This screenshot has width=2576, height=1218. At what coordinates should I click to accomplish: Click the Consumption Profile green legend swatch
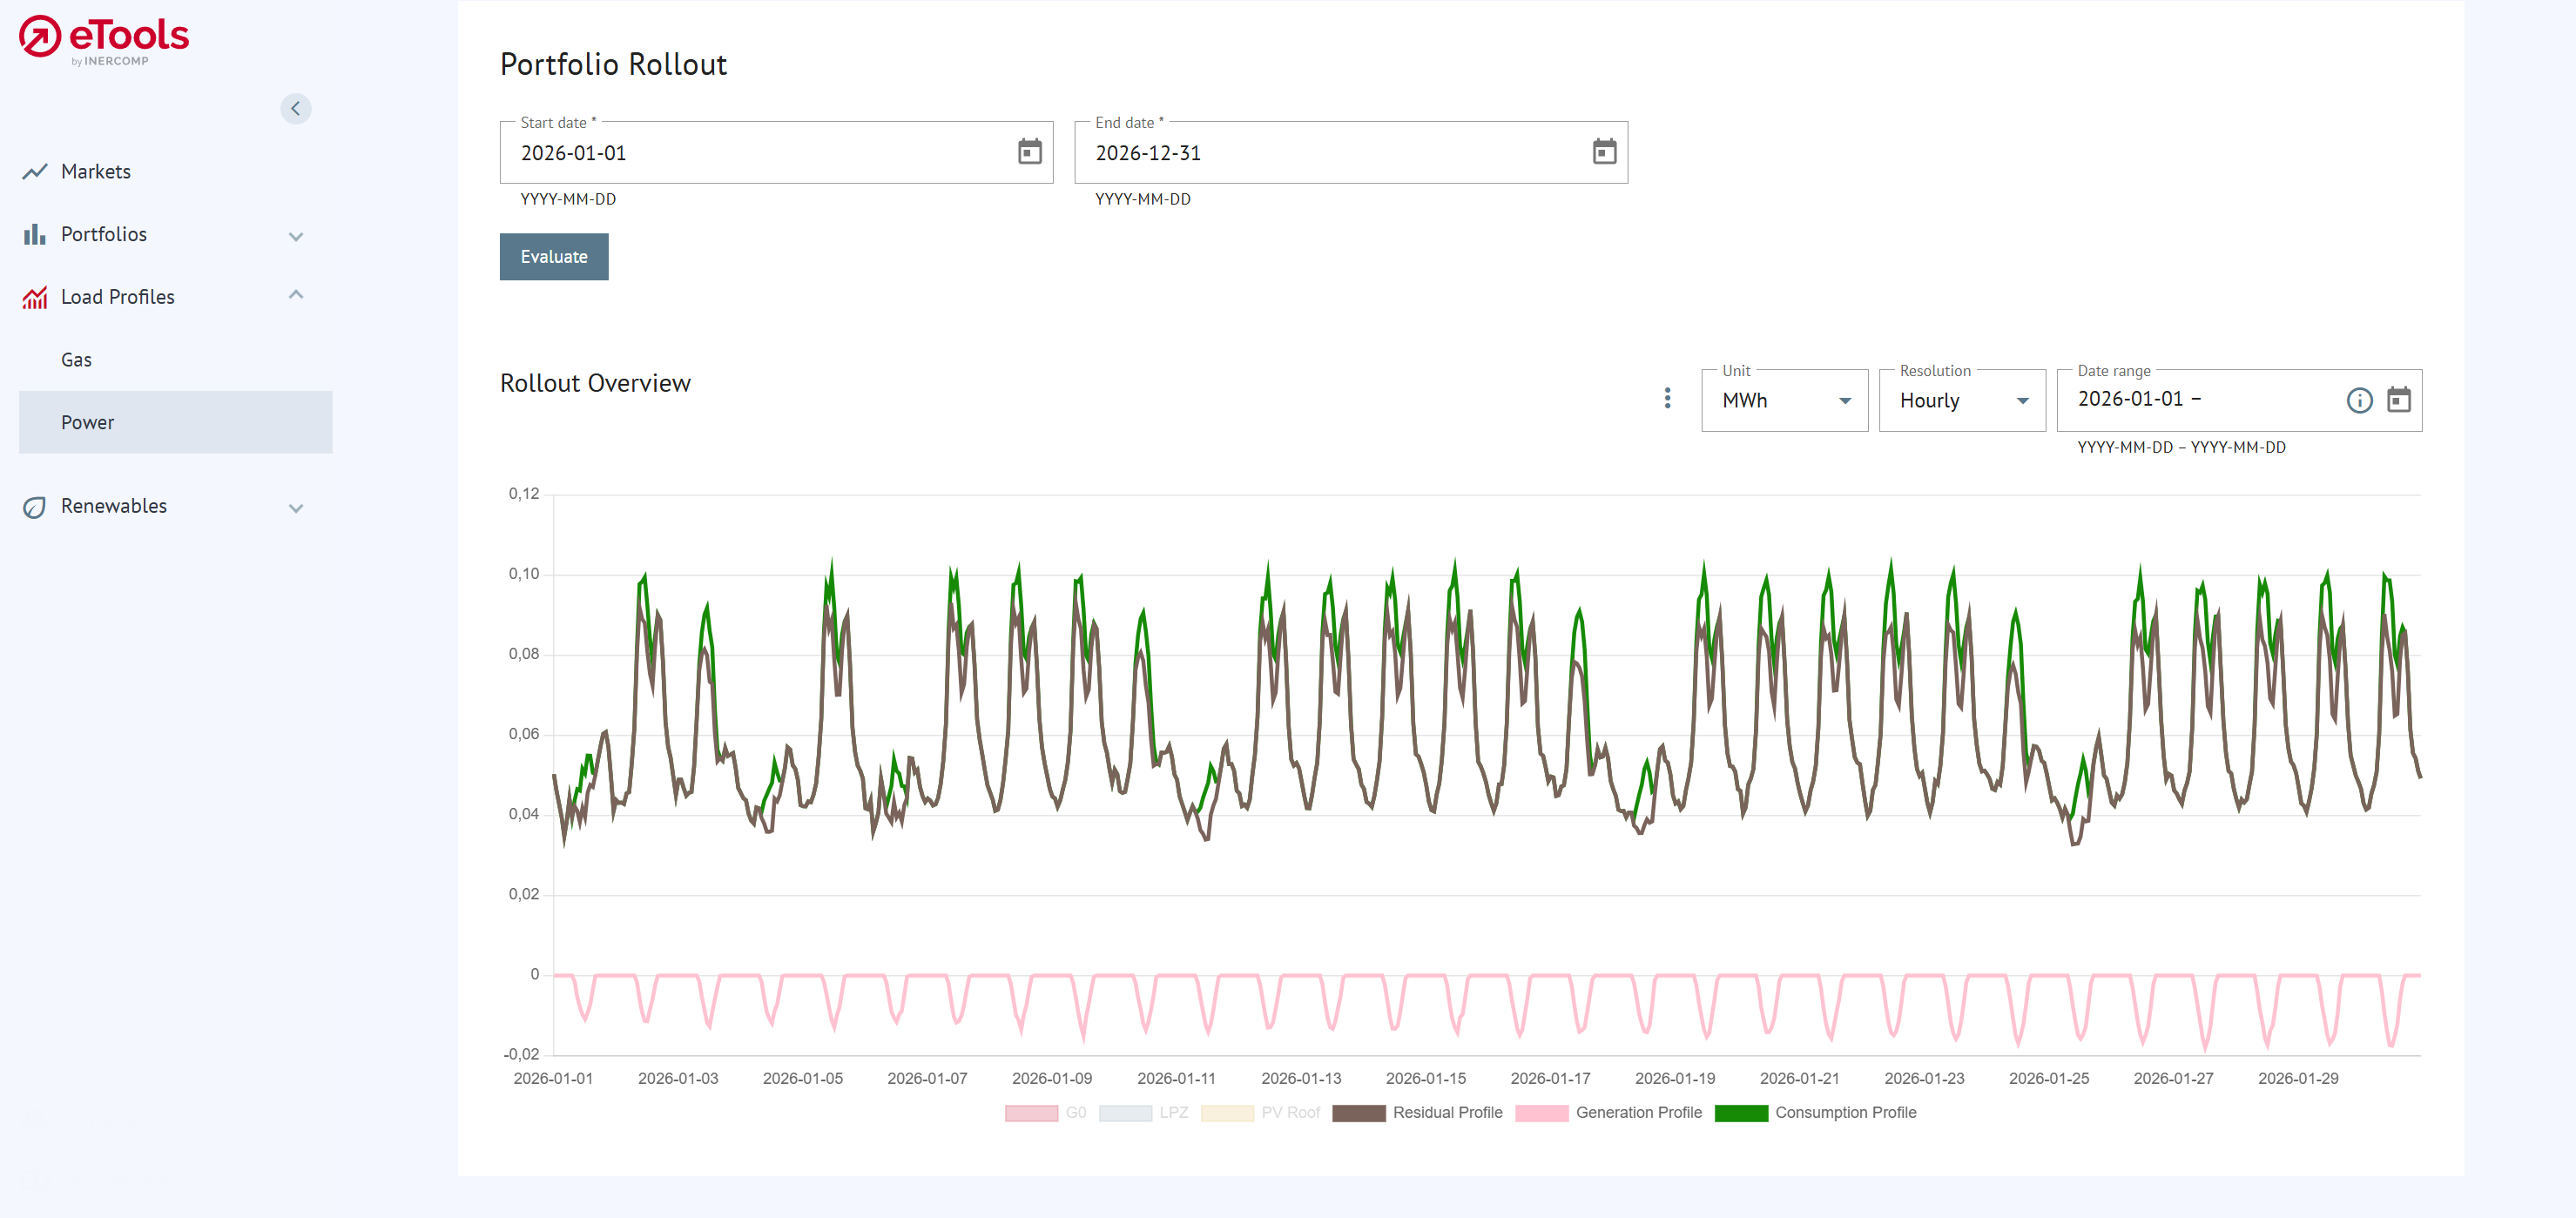tap(1740, 1112)
